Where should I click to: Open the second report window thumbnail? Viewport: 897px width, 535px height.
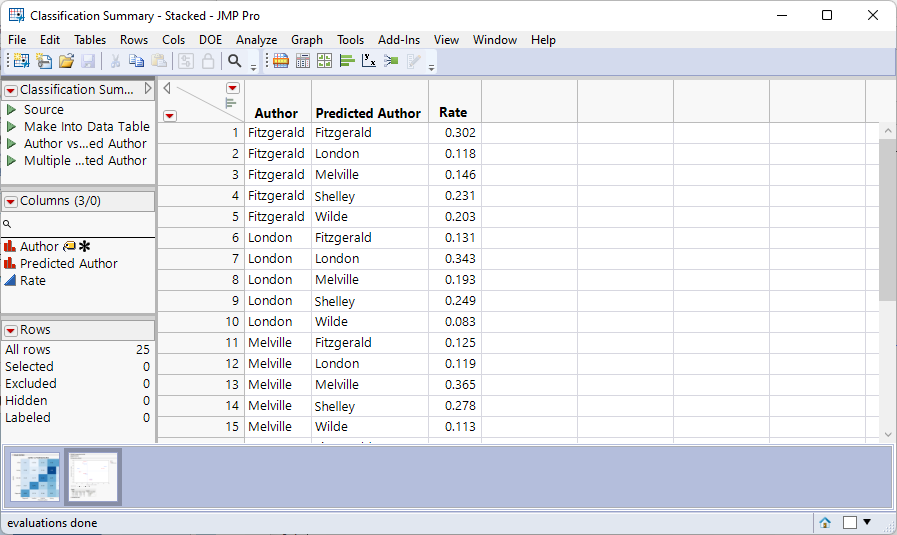pos(93,477)
